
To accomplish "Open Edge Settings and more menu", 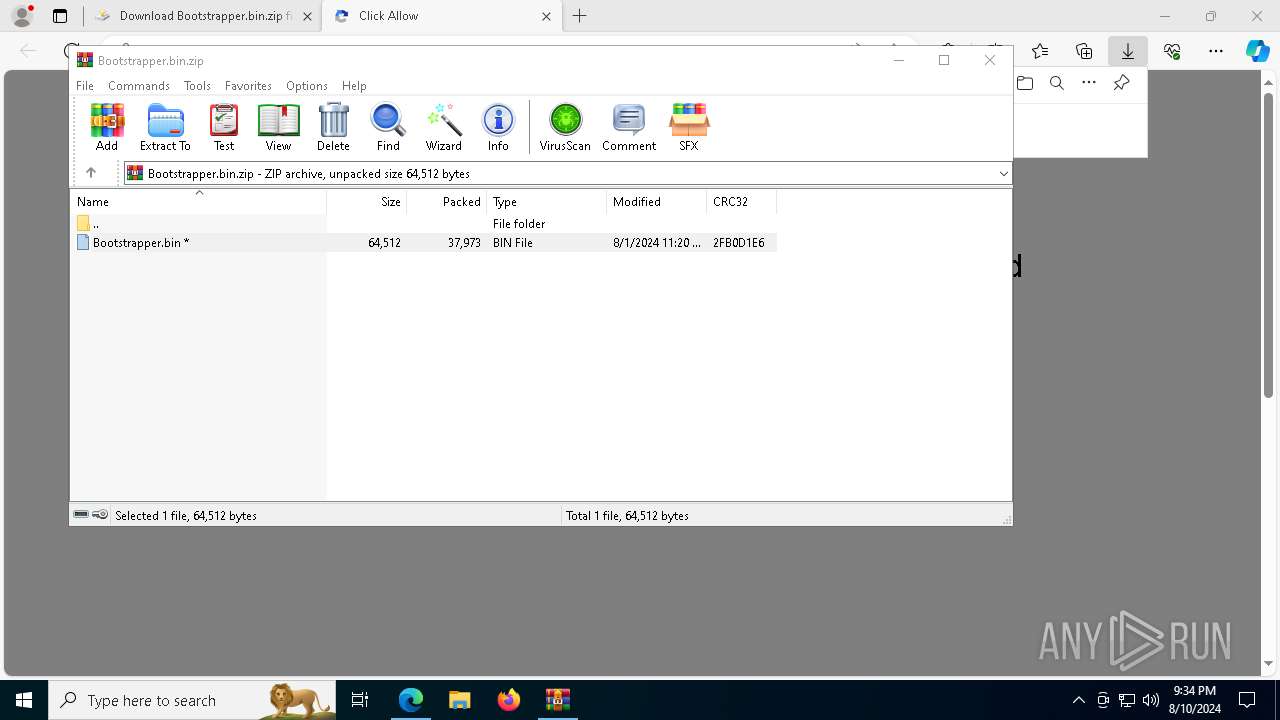I will click(x=1216, y=51).
